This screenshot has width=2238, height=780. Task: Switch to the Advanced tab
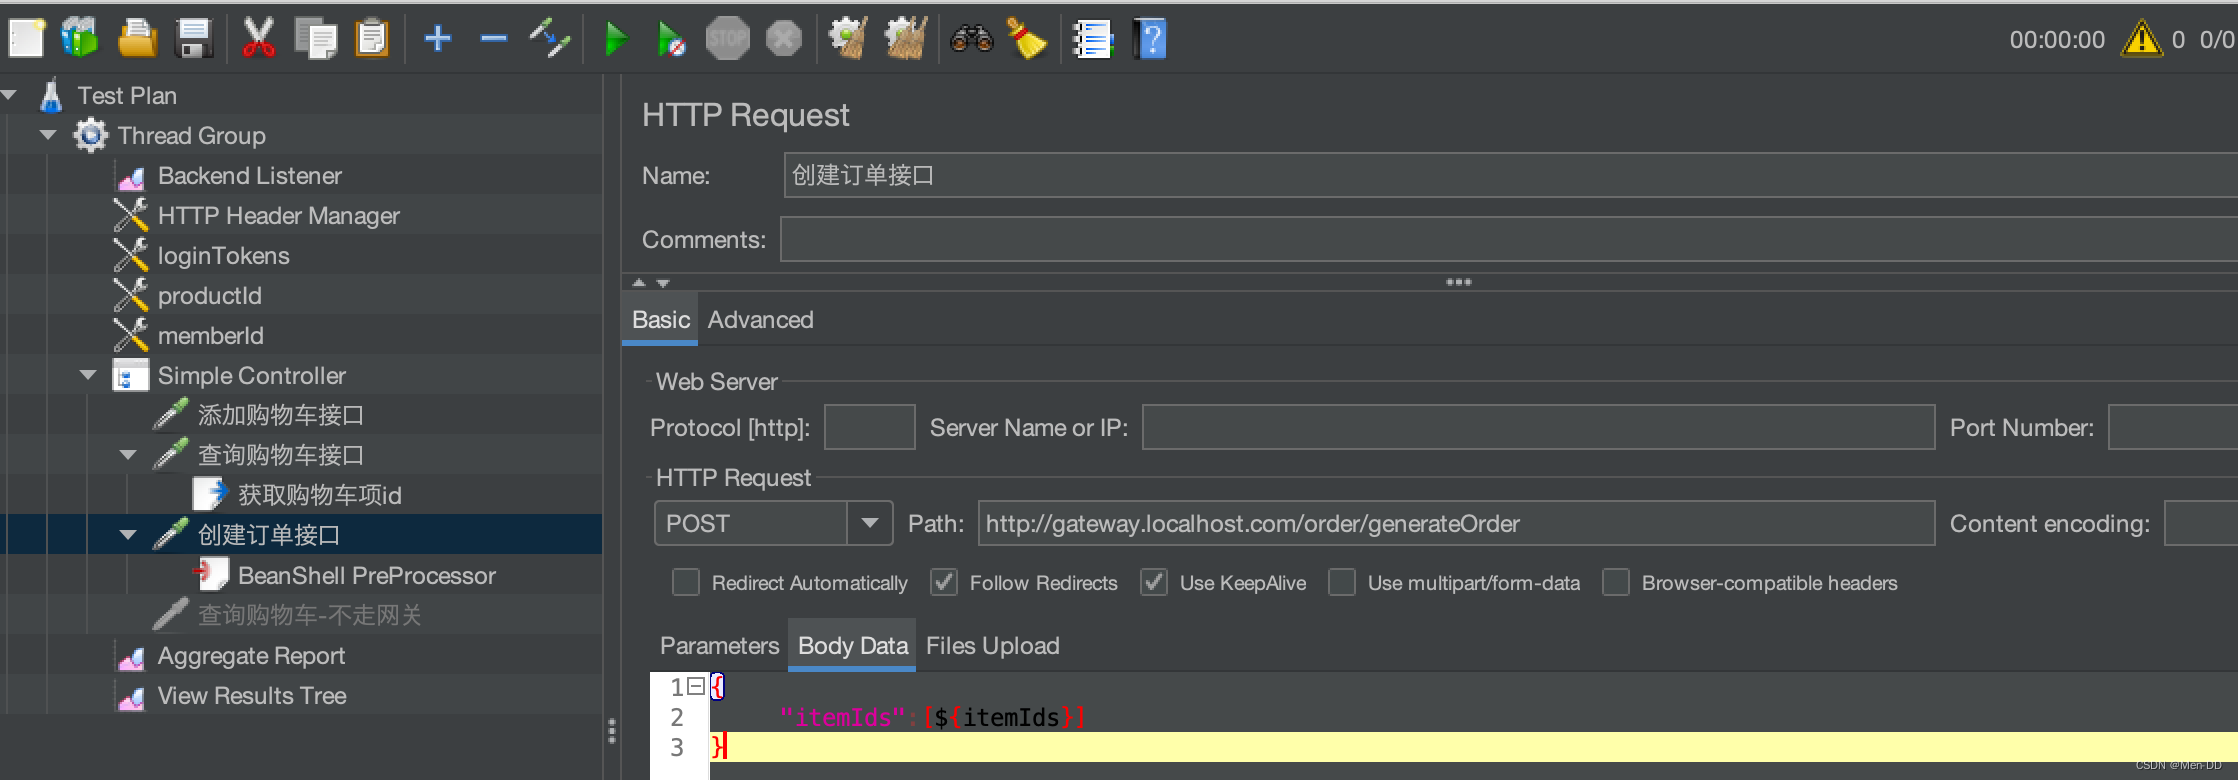click(x=760, y=320)
